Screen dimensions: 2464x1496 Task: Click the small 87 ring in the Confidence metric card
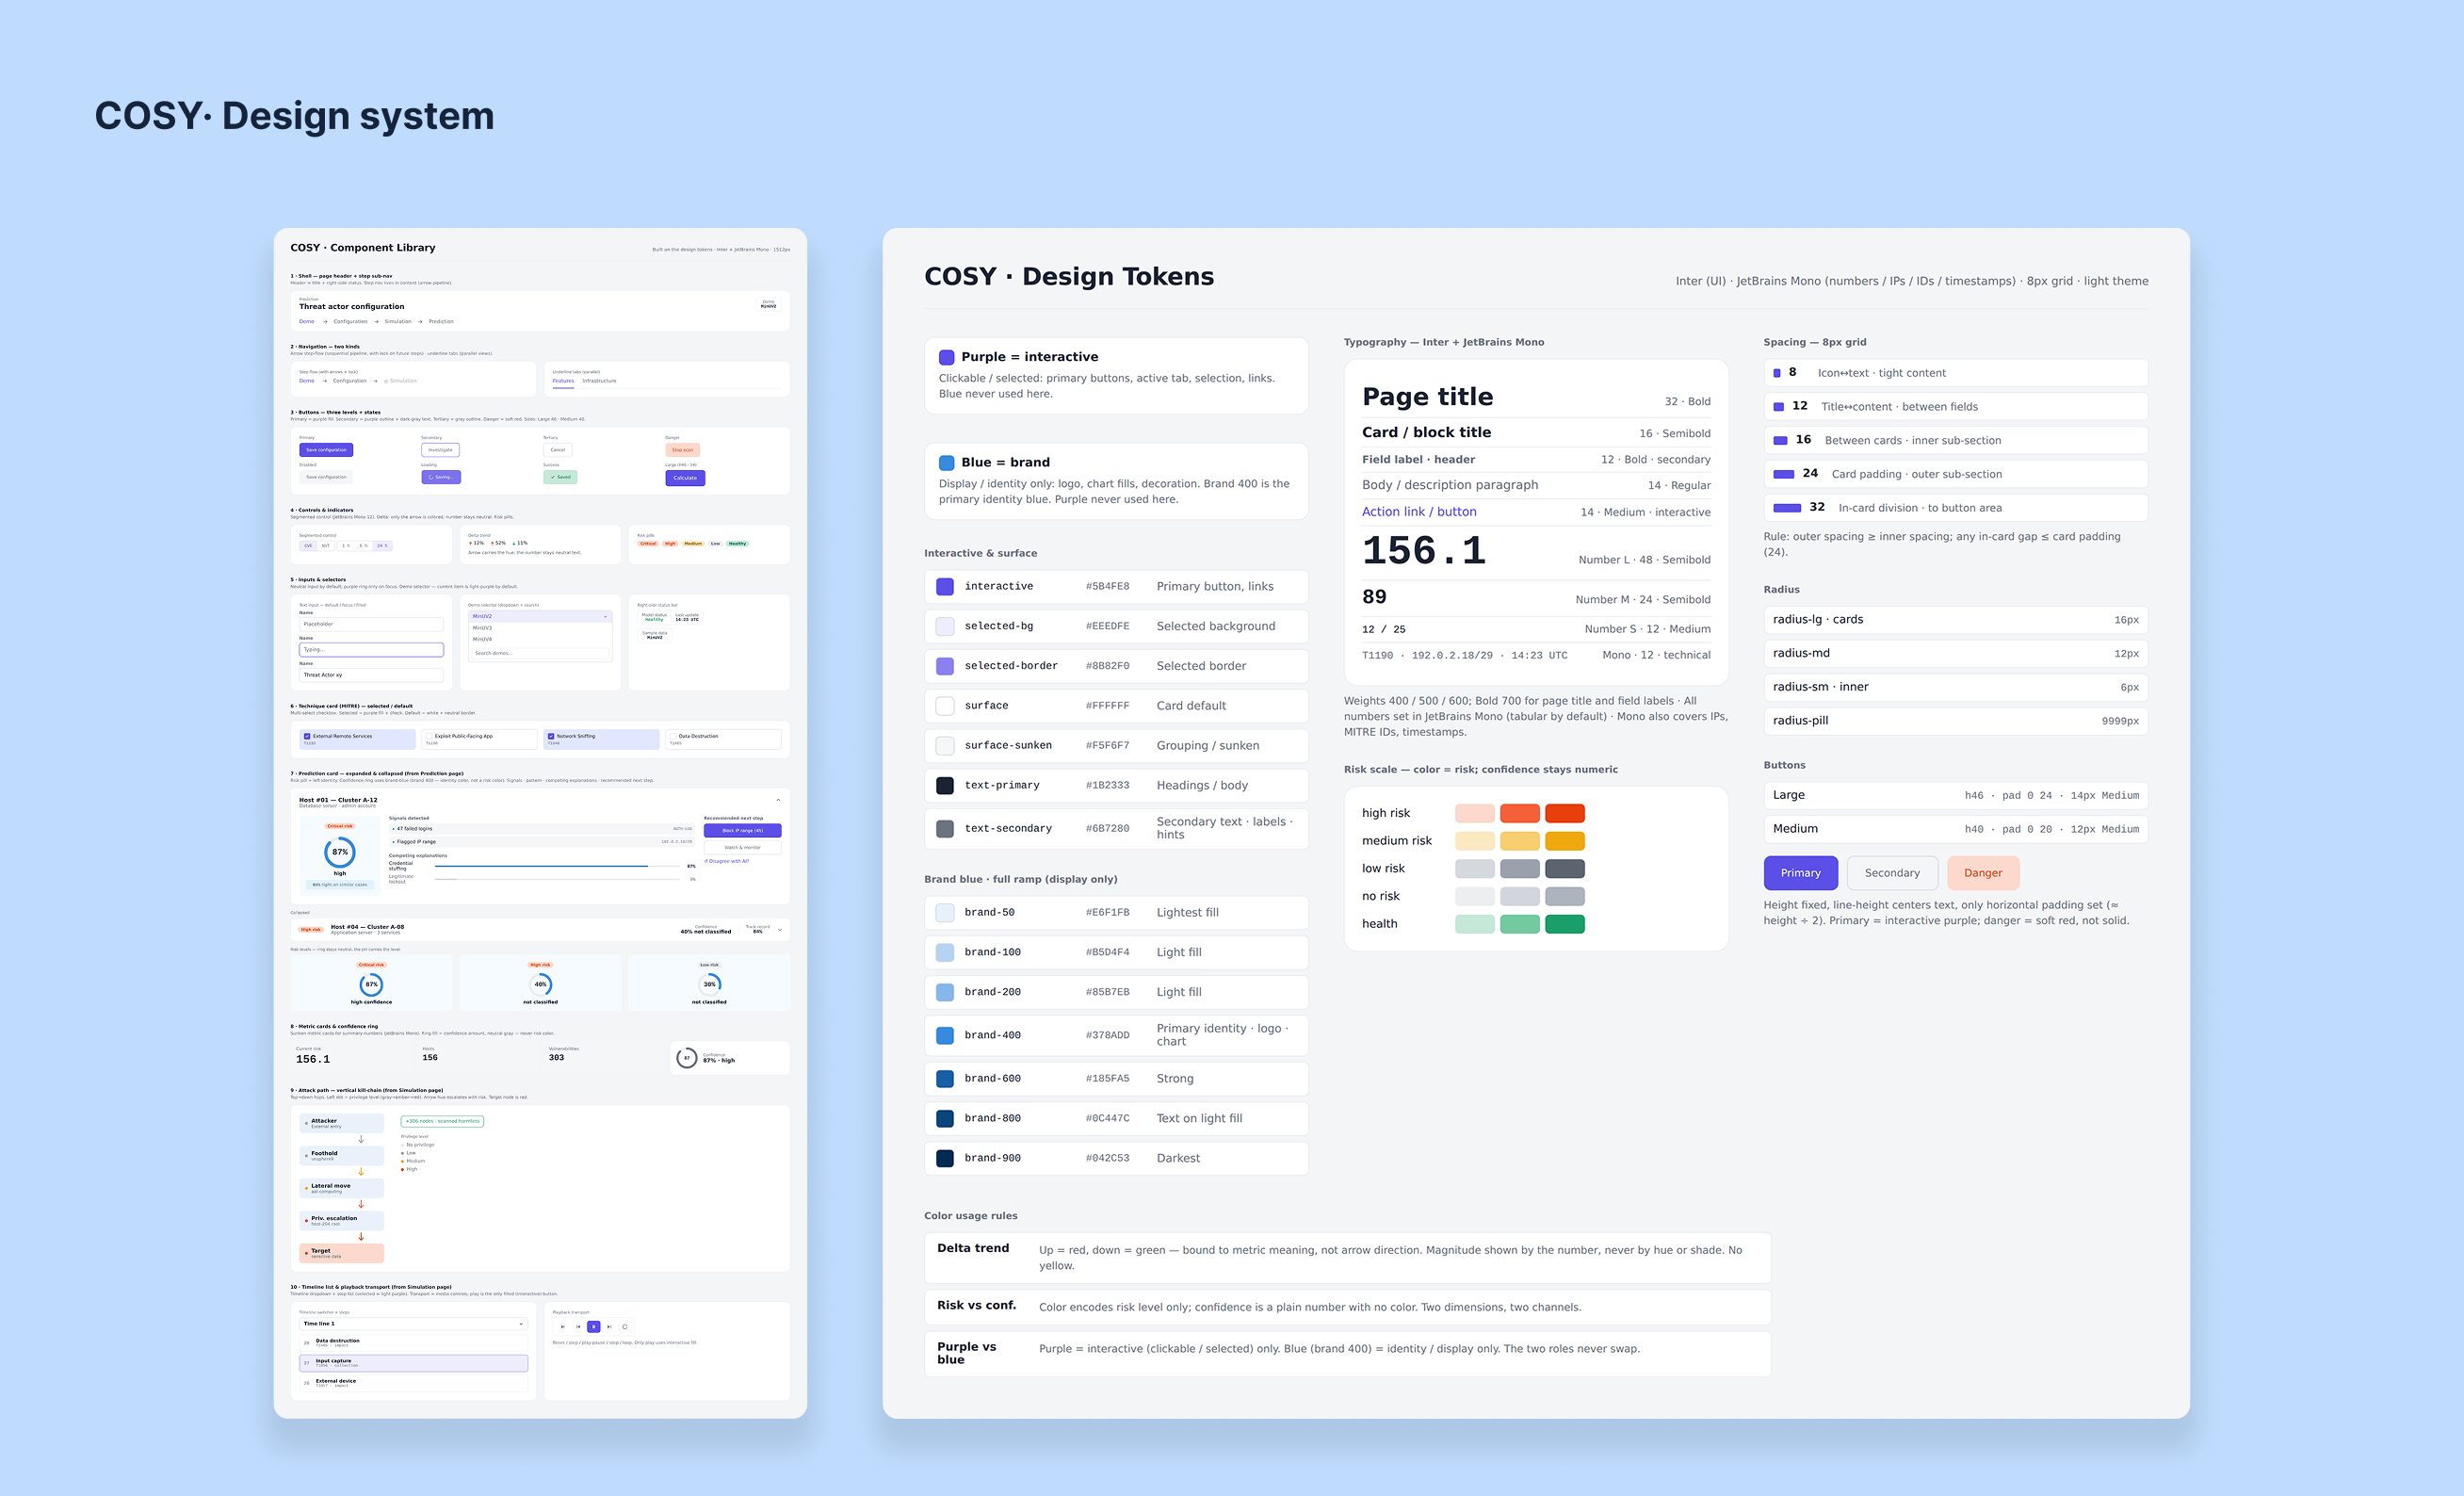(687, 1058)
